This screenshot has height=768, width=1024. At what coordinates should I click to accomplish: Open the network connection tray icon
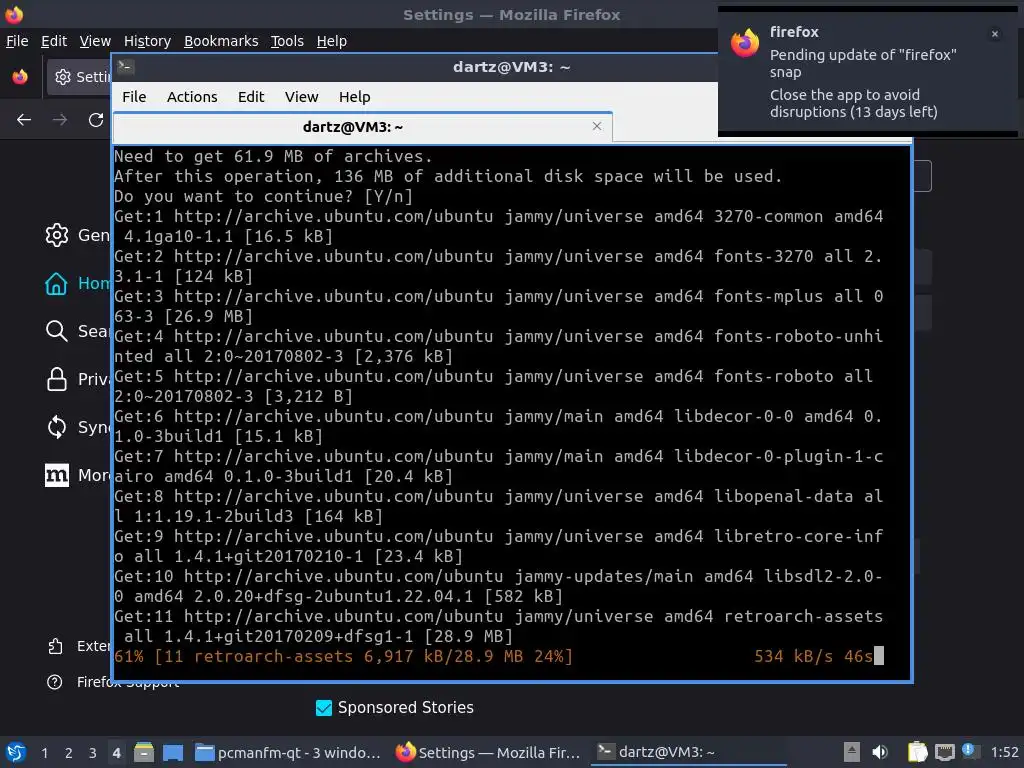coord(944,752)
